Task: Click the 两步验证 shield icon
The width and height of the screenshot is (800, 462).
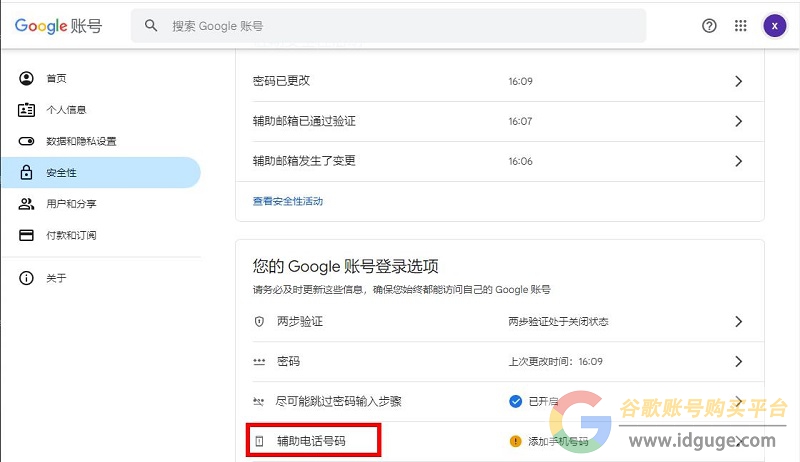Action: point(259,322)
